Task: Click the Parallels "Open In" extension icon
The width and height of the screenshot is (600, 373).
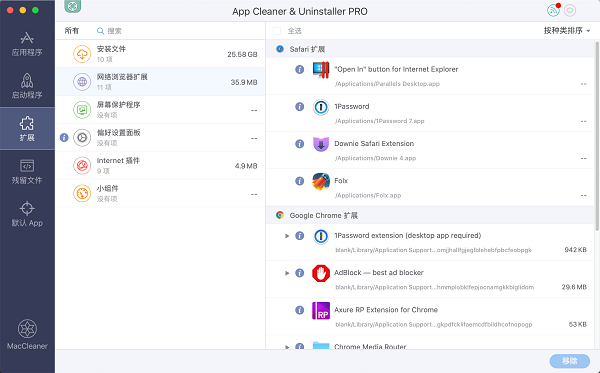Action: (x=321, y=70)
